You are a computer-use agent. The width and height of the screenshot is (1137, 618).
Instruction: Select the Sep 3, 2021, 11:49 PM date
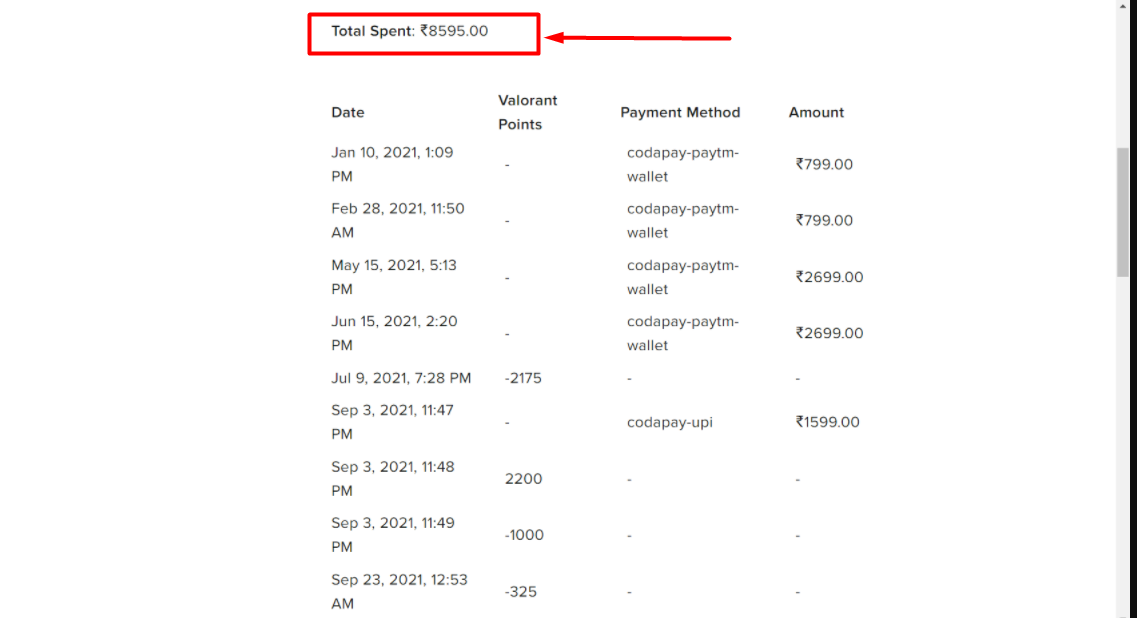[393, 535]
